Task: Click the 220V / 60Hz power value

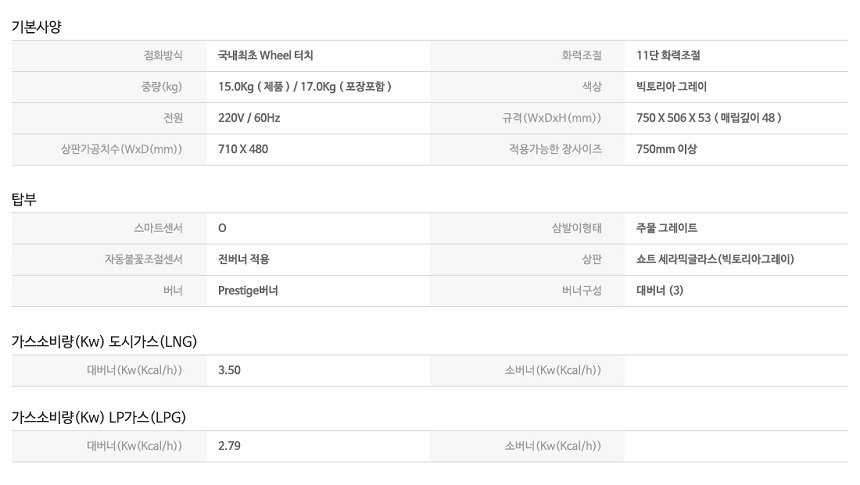Action: (249, 118)
